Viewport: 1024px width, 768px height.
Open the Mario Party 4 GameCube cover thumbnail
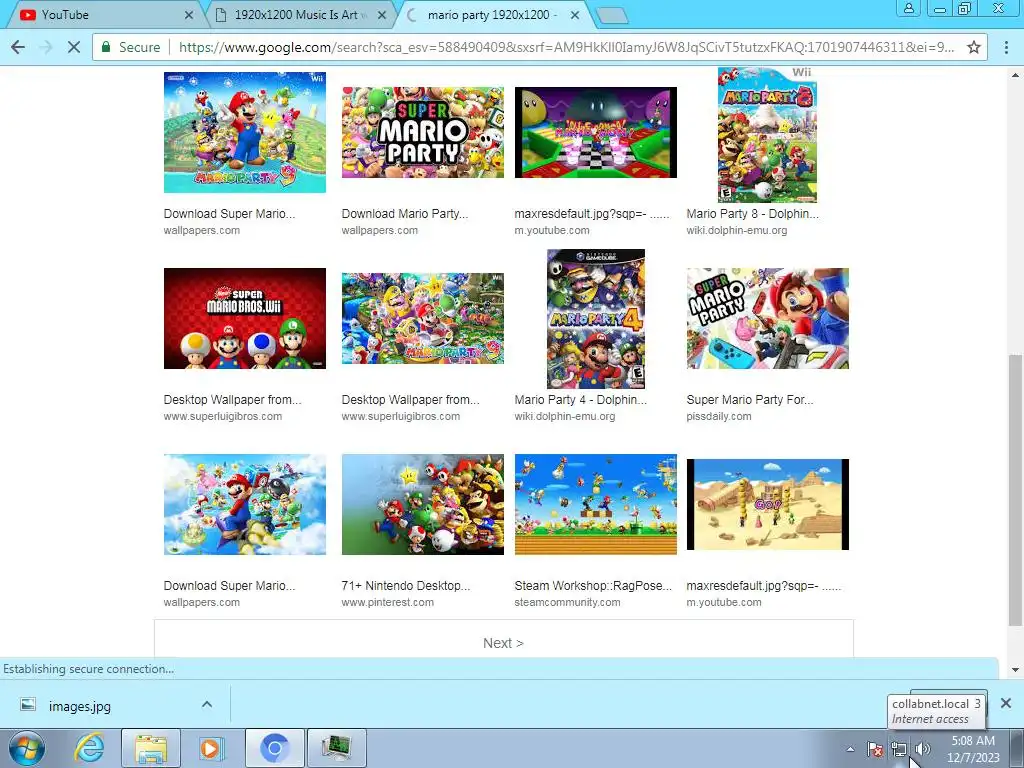(596, 319)
